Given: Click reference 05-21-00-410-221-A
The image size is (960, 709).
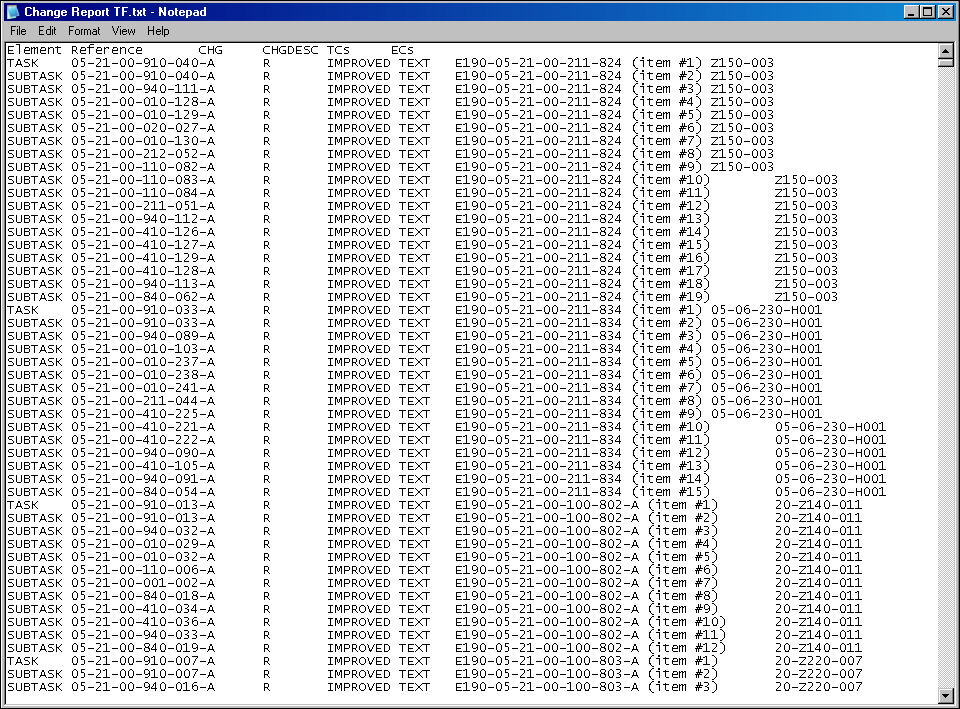Looking at the screenshot, I should 143,427.
